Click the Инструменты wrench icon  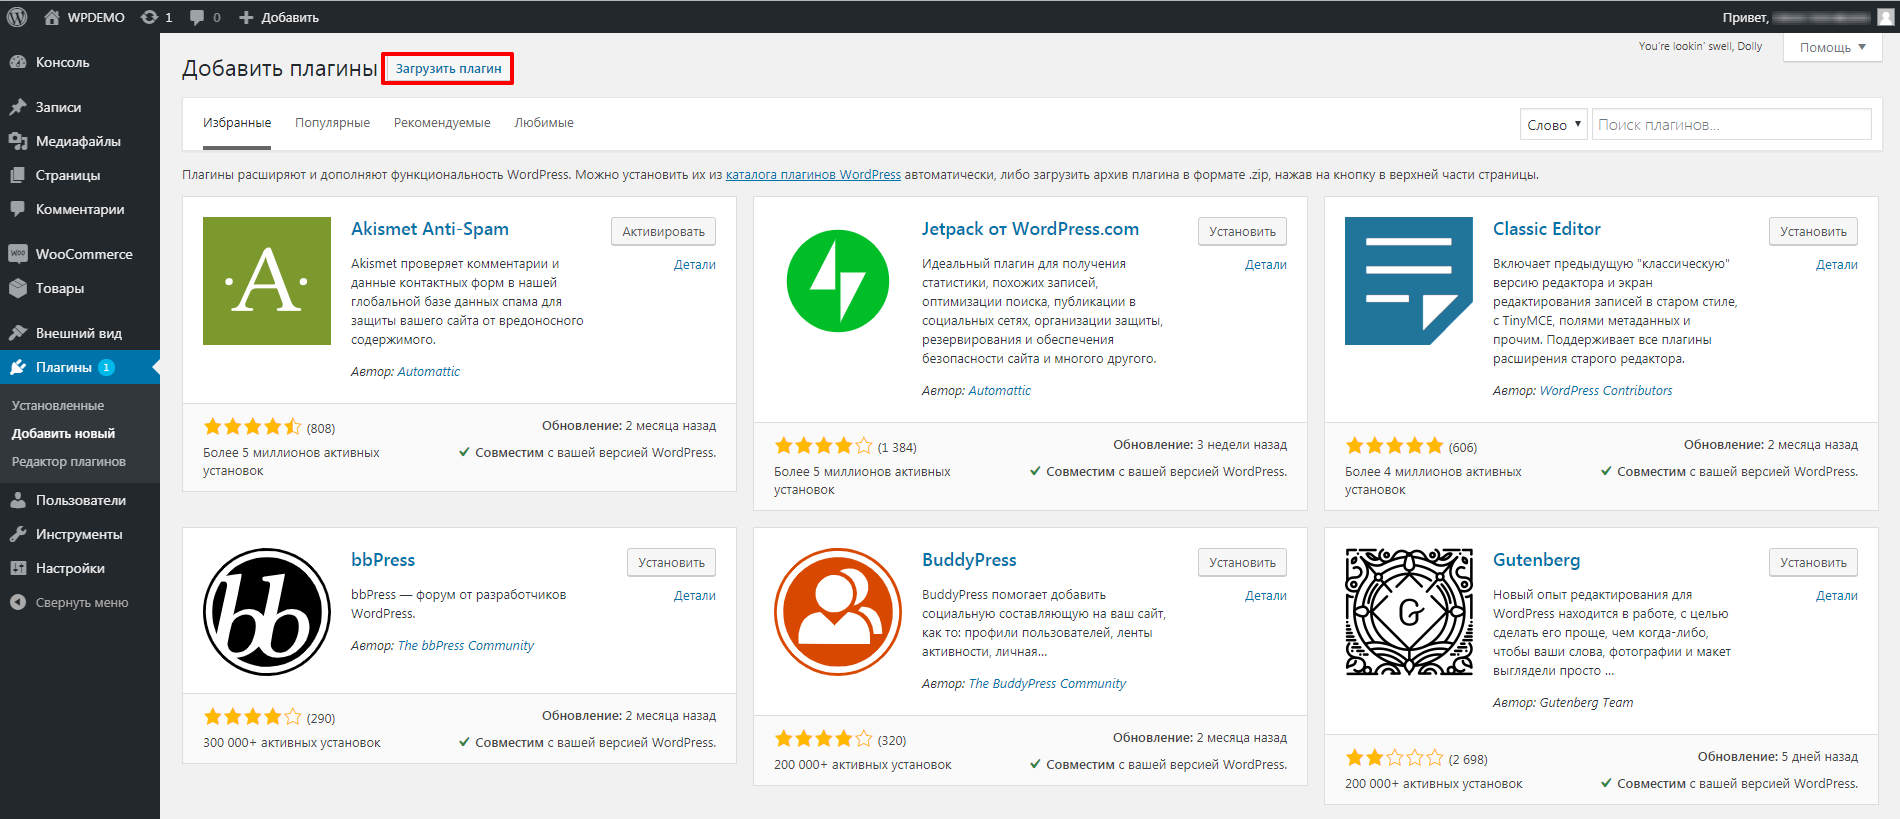click(x=18, y=534)
